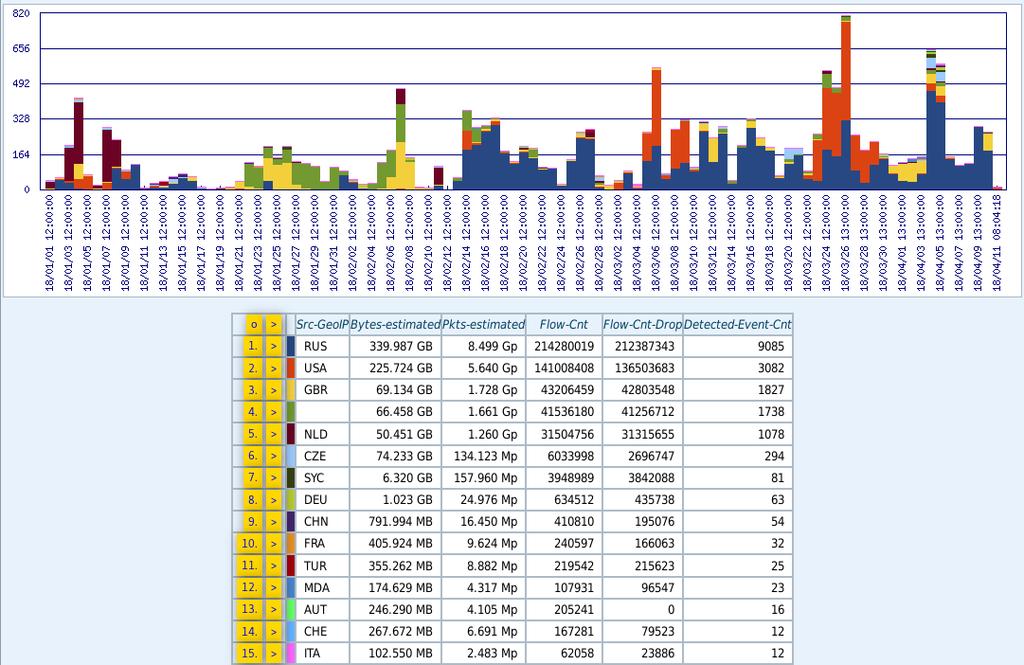
Task: Click the dark blue RUS color swatch
Action: click(x=291, y=346)
